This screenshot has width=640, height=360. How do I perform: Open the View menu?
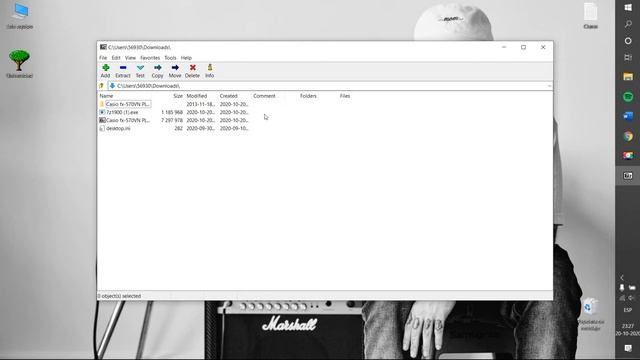point(130,58)
